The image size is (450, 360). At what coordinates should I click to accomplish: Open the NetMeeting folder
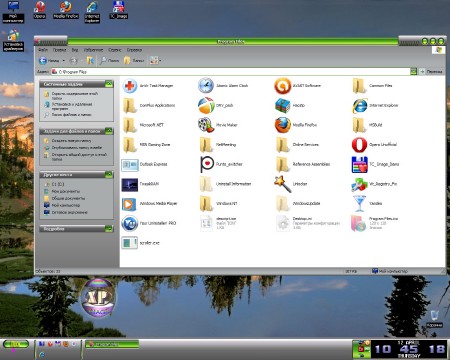coord(206,145)
